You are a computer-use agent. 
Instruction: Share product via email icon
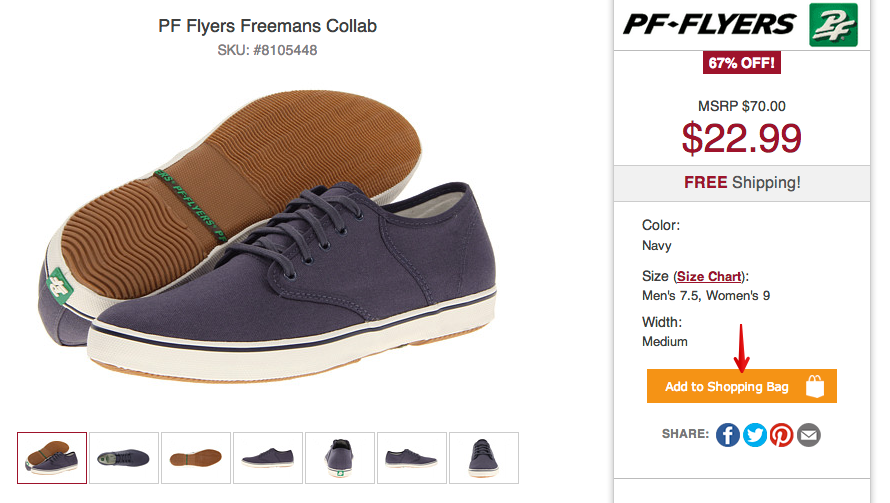click(809, 435)
